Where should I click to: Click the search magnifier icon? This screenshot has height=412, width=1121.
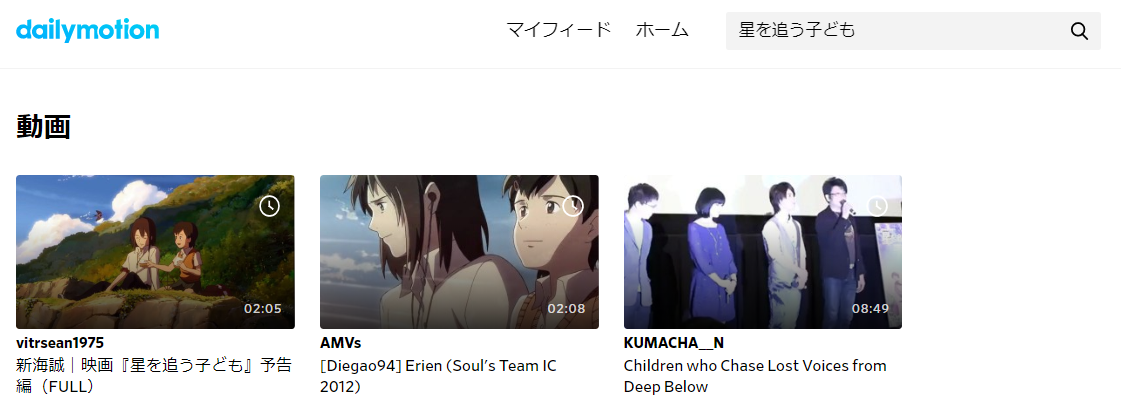click(x=1079, y=31)
